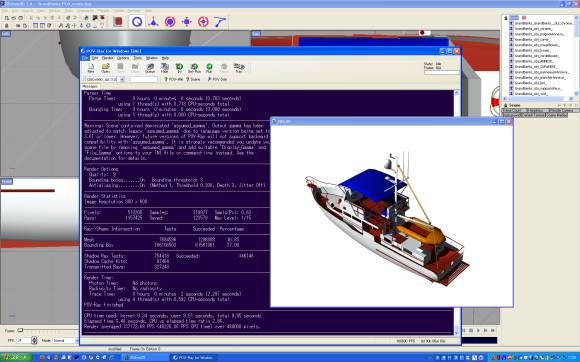Click the Tray icon in POV-Ray toolbar

(x=239, y=68)
